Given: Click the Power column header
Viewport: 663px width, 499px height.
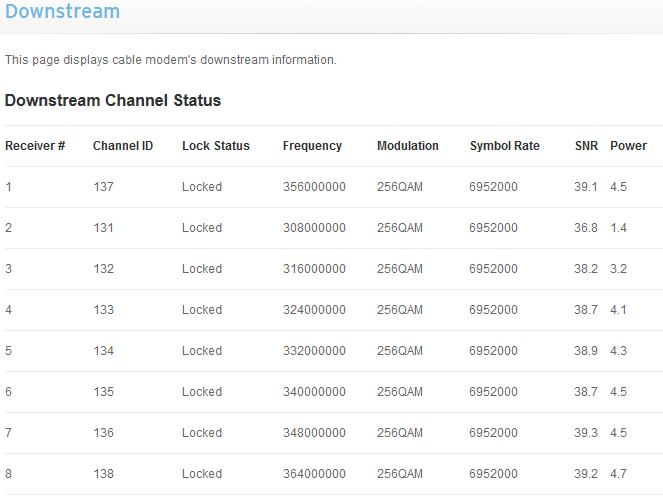Looking at the screenshot, I should point(628,146).
